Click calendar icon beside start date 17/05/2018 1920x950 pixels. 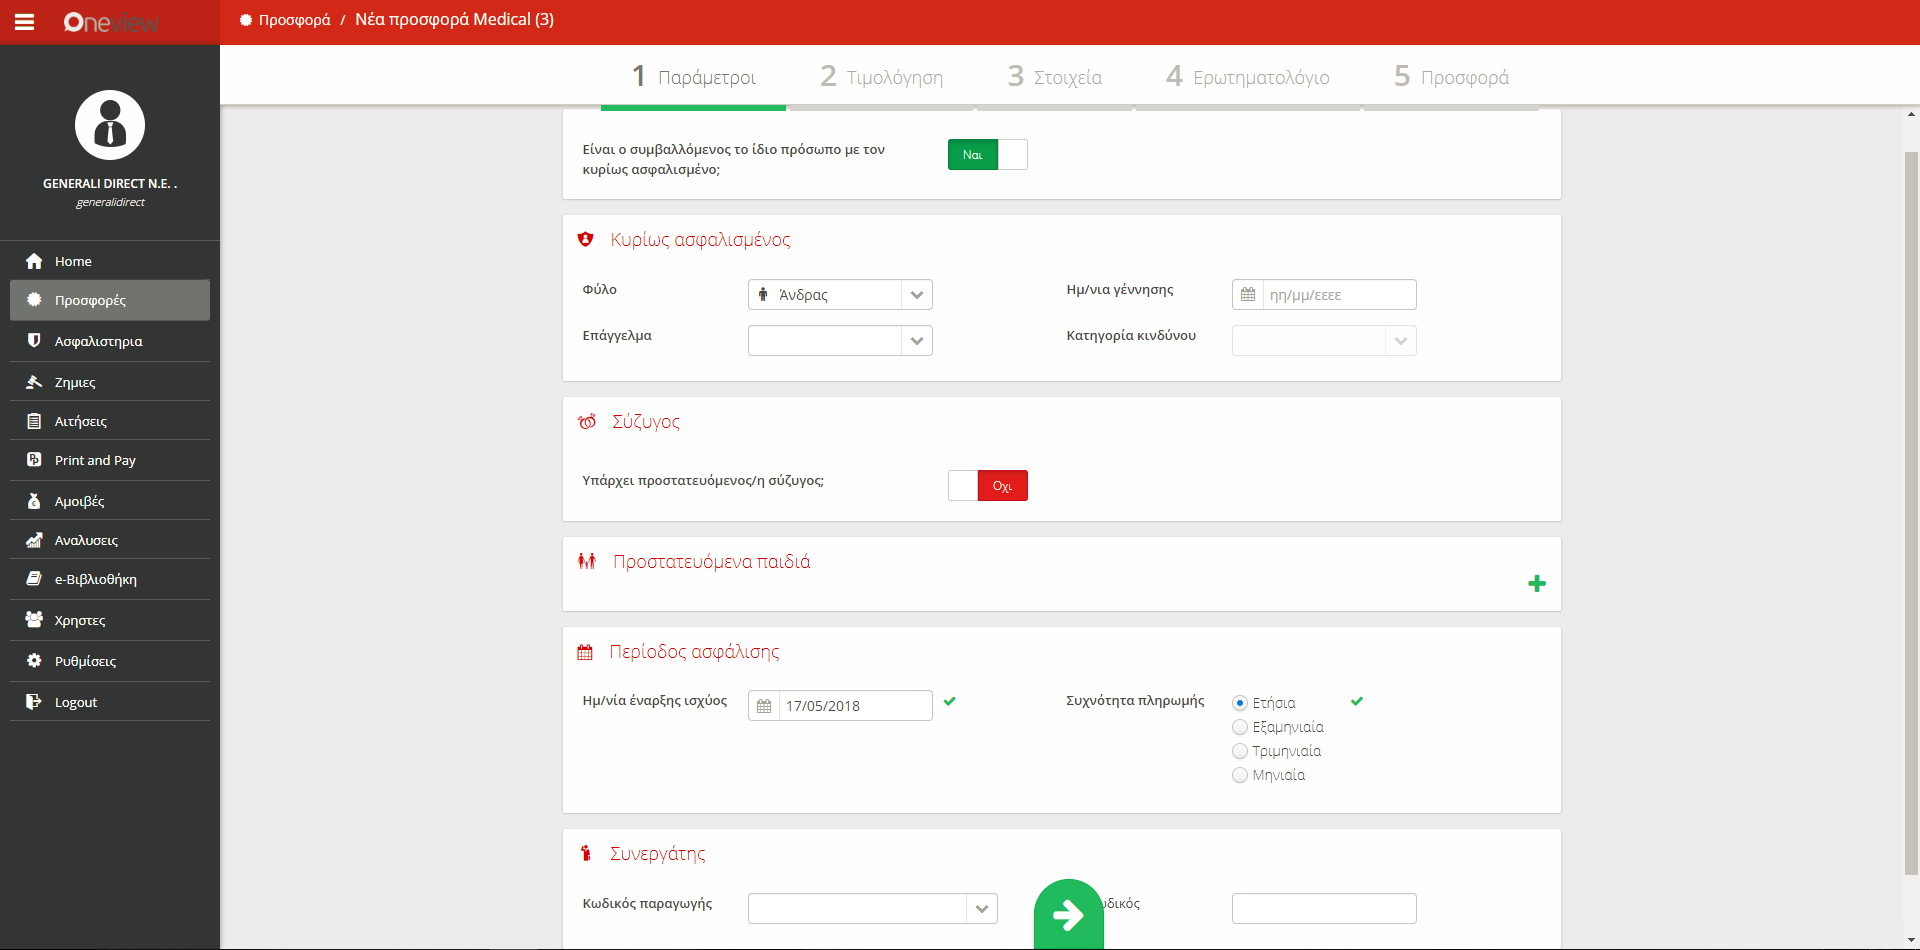coord(764,706)
